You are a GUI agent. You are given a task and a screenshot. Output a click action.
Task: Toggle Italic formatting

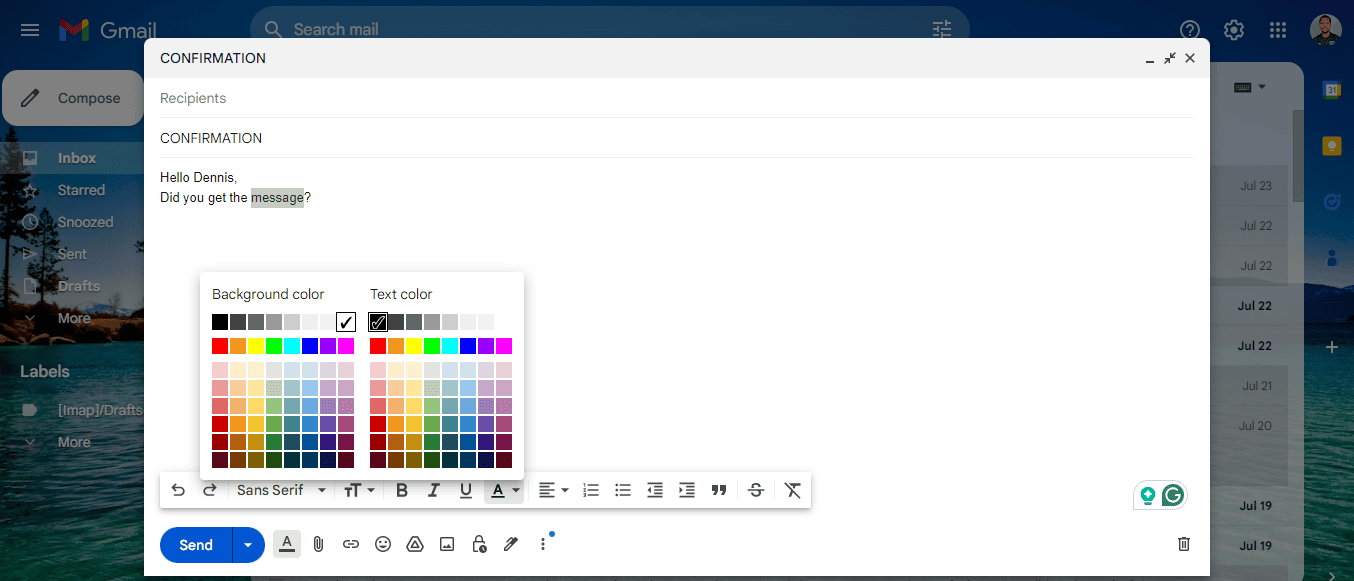coord(434,490)
